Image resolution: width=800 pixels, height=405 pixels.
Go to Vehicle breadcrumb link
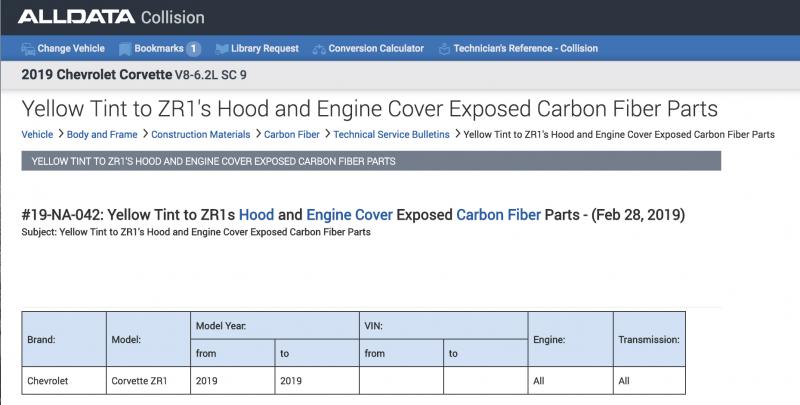[37, 135]
